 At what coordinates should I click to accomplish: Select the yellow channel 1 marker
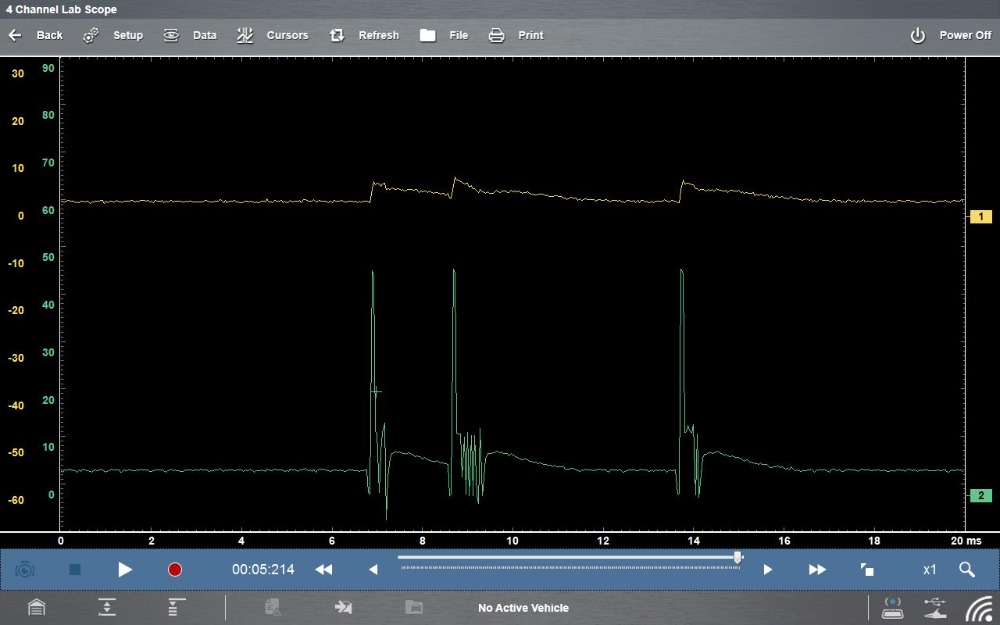(980, 216)
